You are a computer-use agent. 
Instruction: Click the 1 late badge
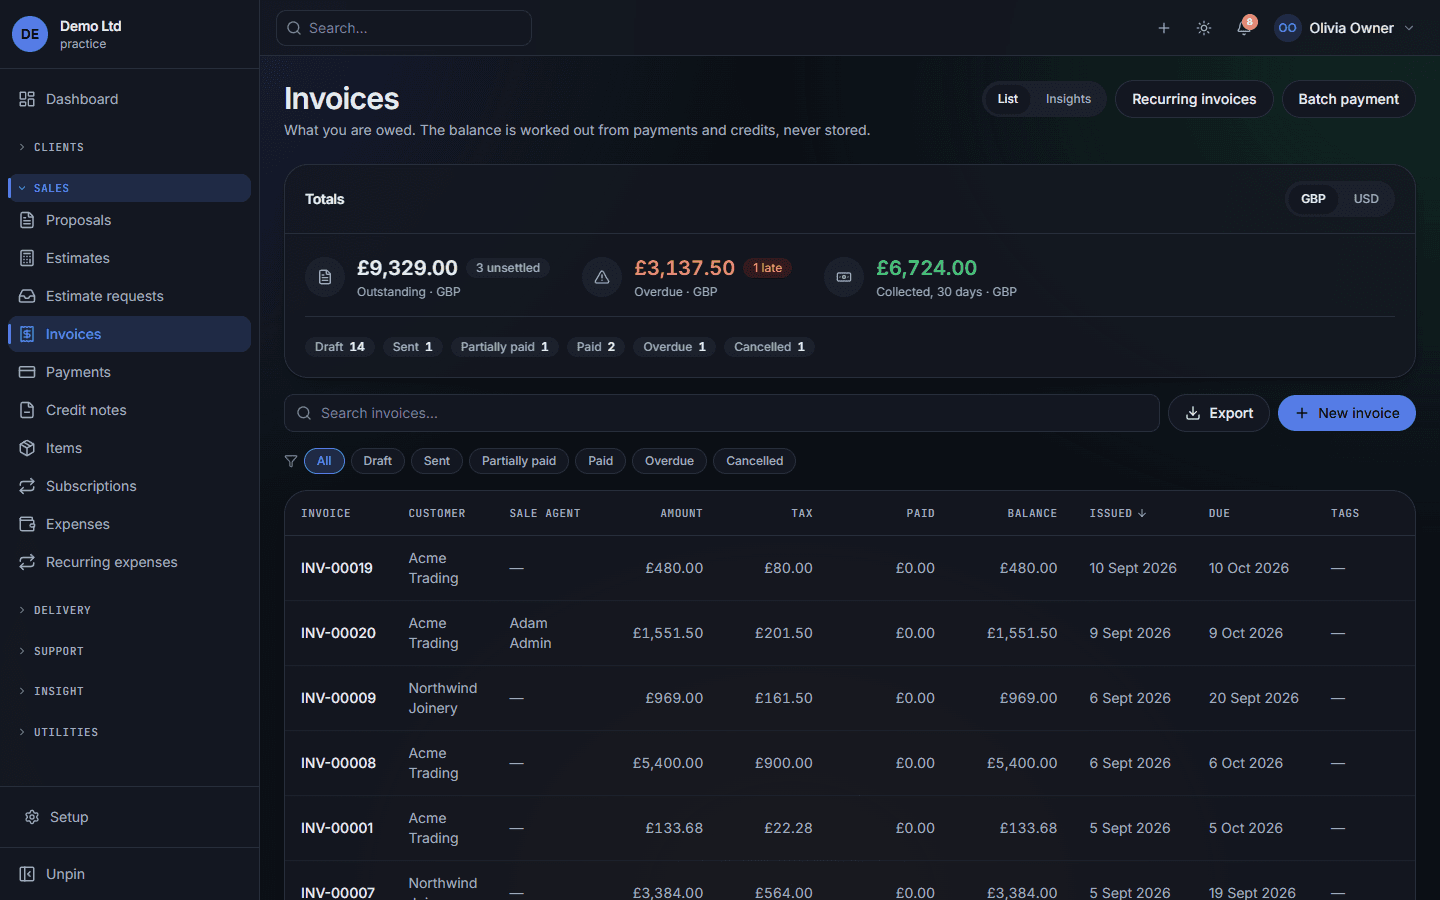(x=768, y=268)
